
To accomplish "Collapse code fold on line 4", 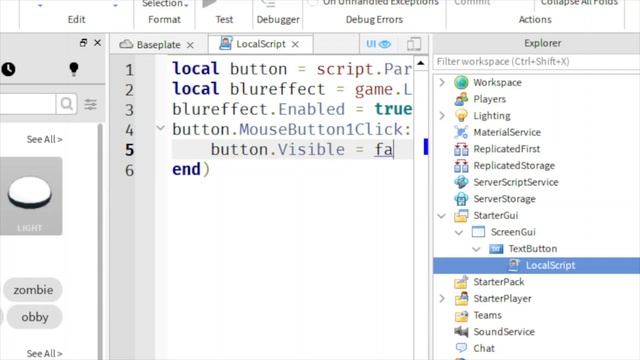I will pos(161,129).
